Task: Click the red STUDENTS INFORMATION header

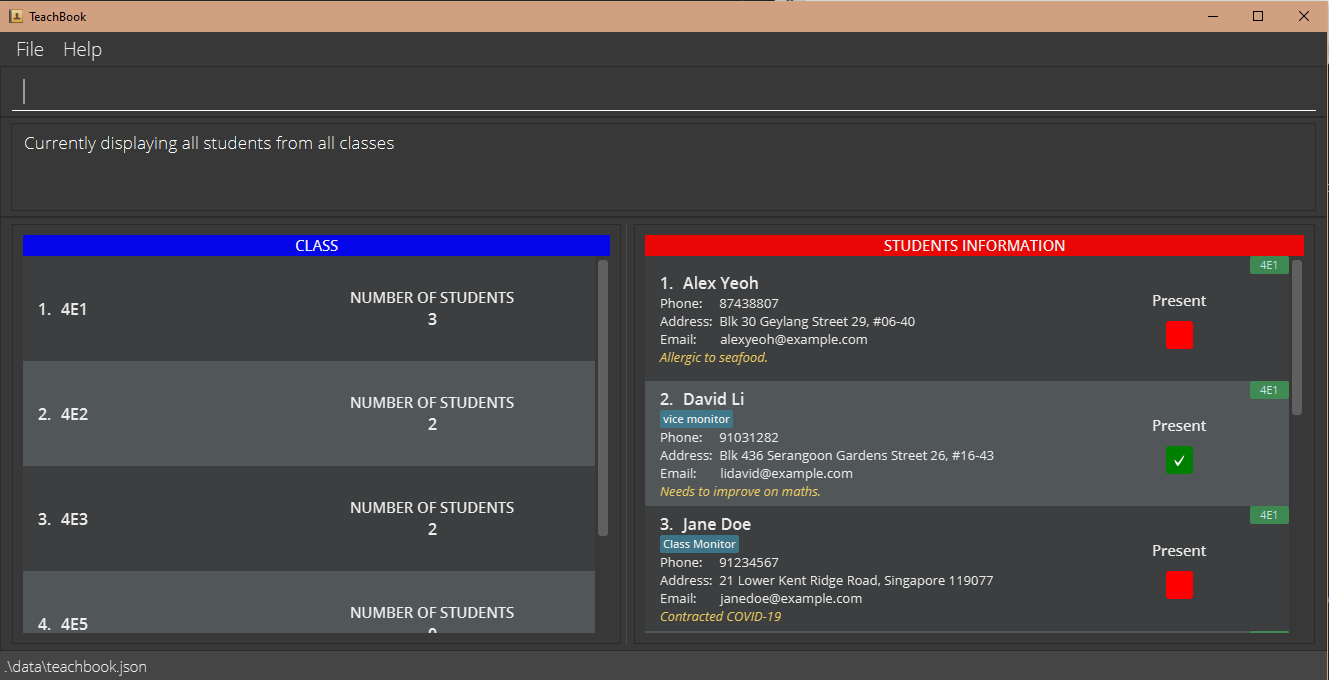Action: click(974, 246)
